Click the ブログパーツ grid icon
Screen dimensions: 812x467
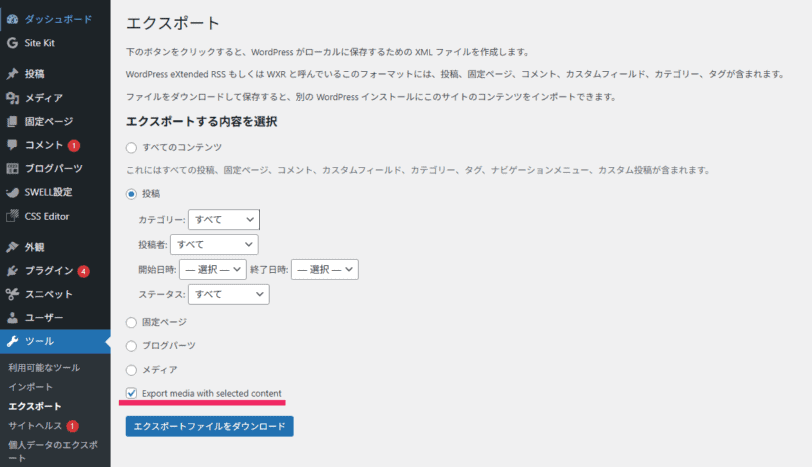point(12,168)
